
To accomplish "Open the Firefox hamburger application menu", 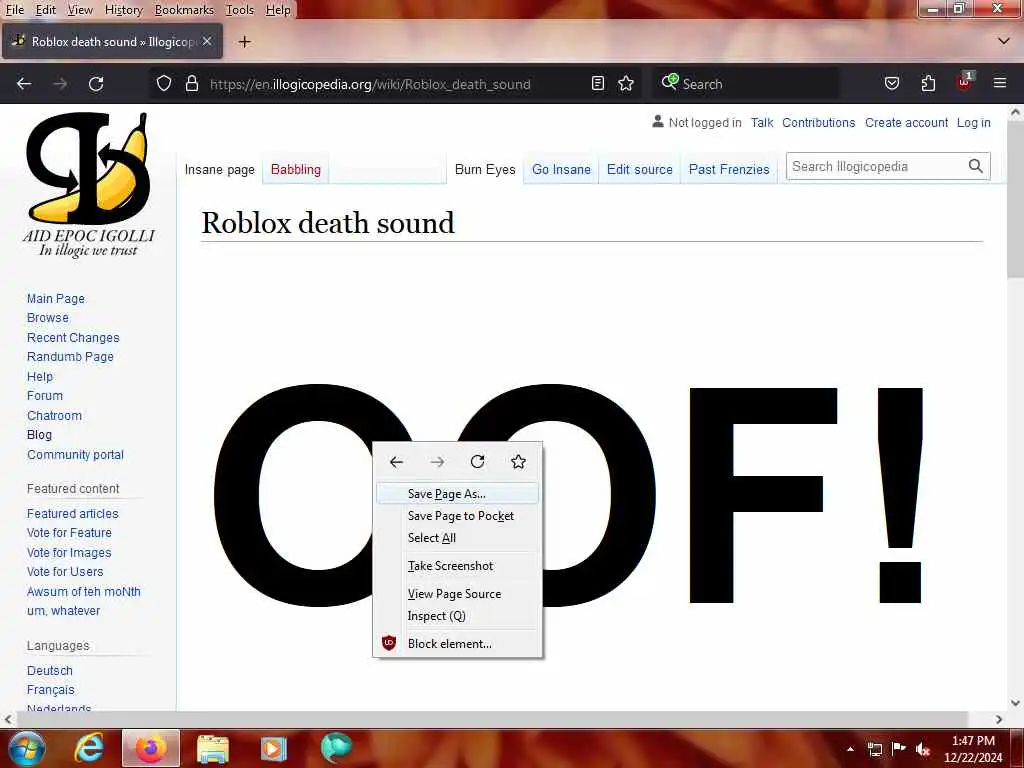I will (999, 83).
